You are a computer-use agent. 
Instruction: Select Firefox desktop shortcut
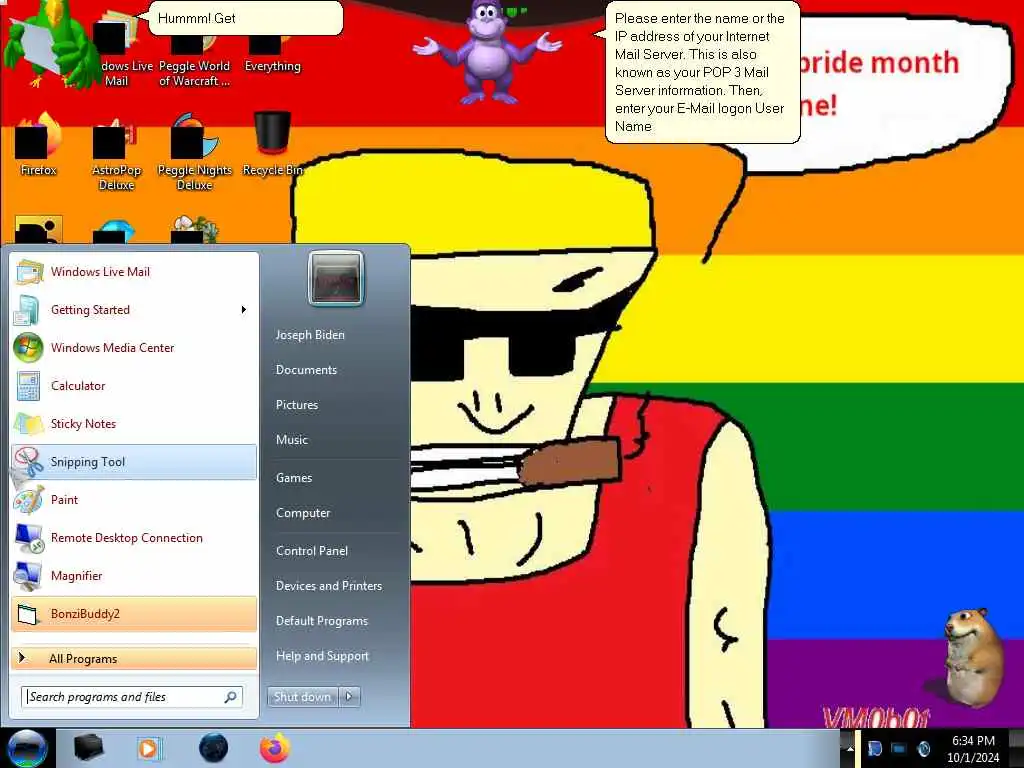point(39,145)
